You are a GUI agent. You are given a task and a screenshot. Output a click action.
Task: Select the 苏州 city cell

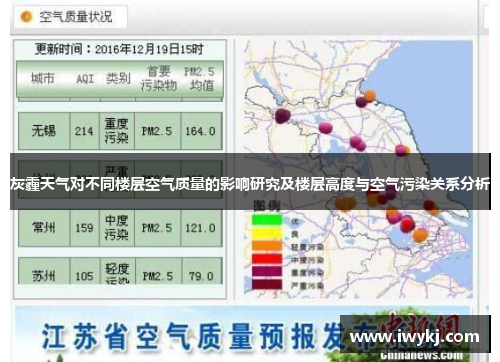(x=44, y=271)
